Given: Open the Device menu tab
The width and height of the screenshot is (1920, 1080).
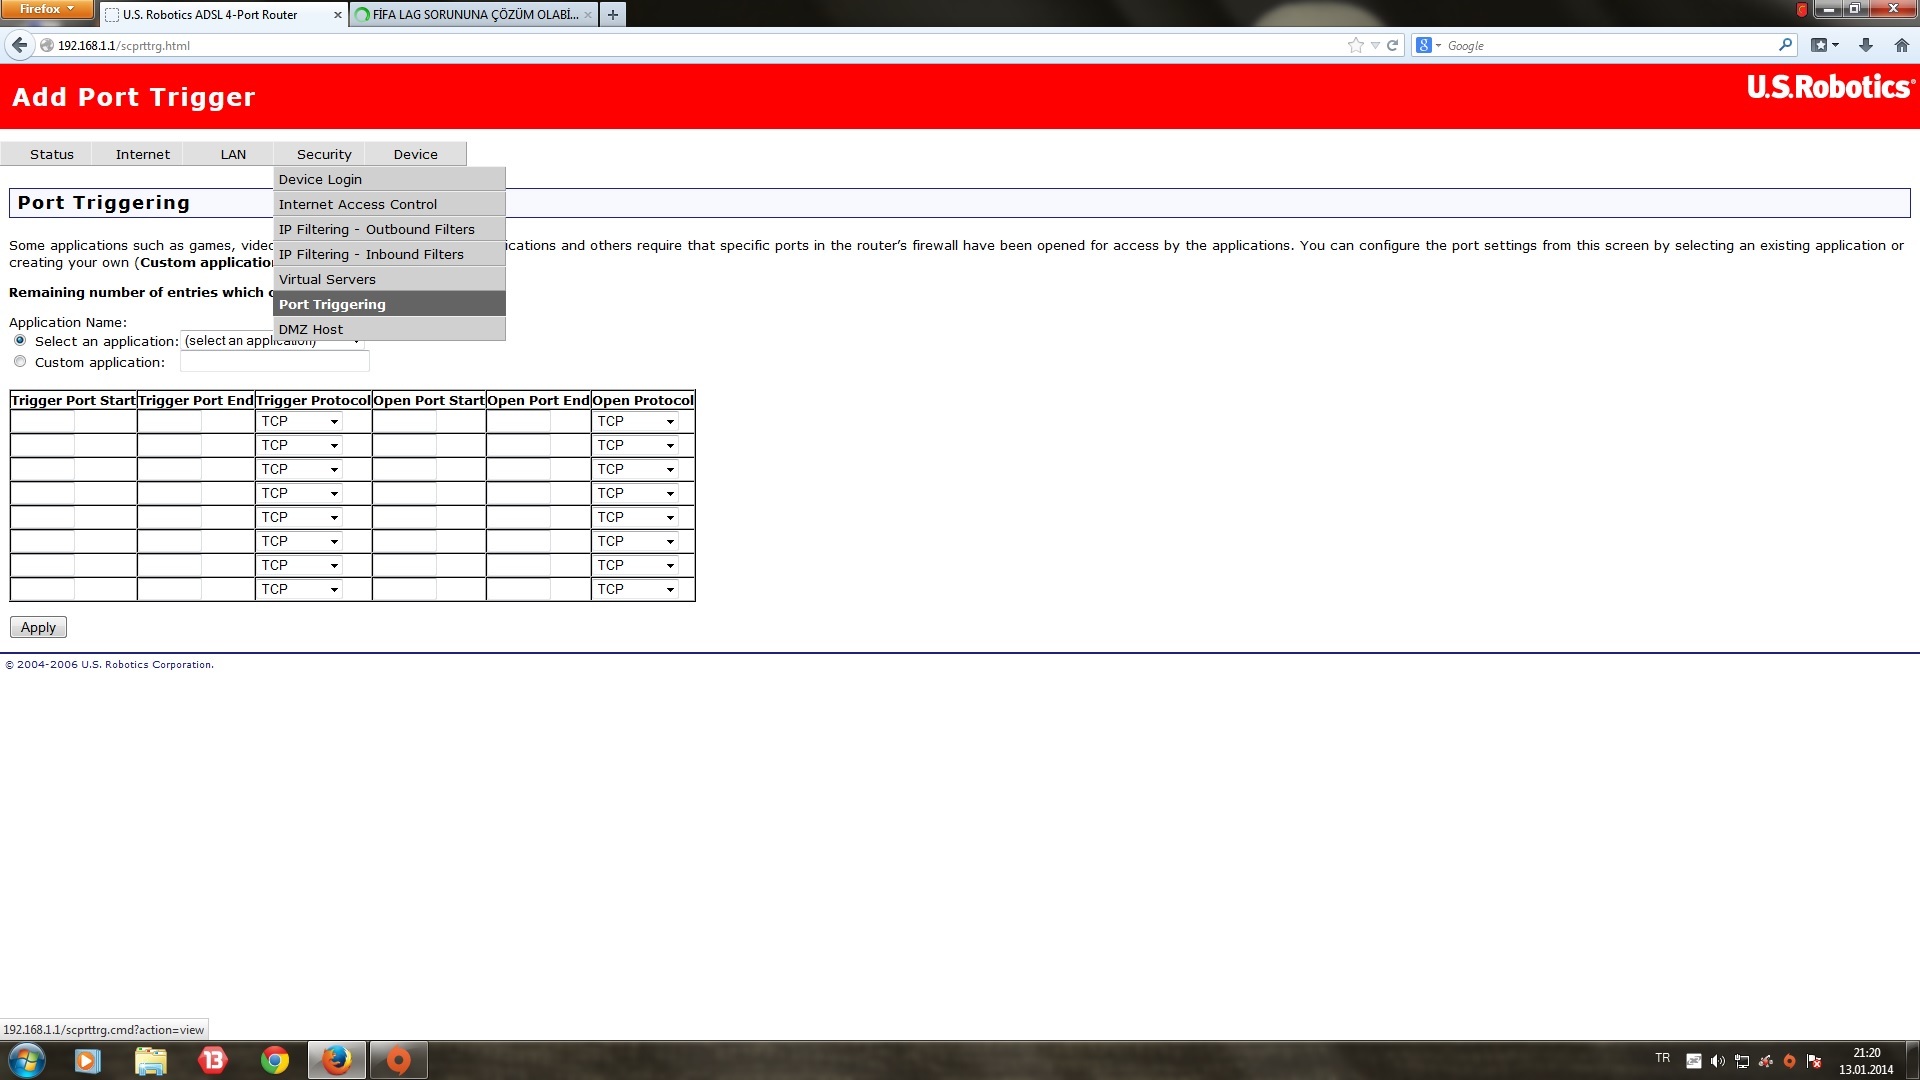Looking at the screenshot, I should tap(415, 154).
